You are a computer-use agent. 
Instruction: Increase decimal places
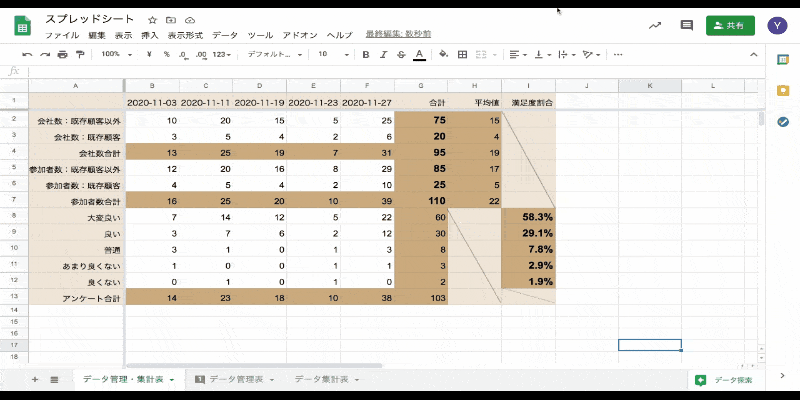click(x=201, y=55)
